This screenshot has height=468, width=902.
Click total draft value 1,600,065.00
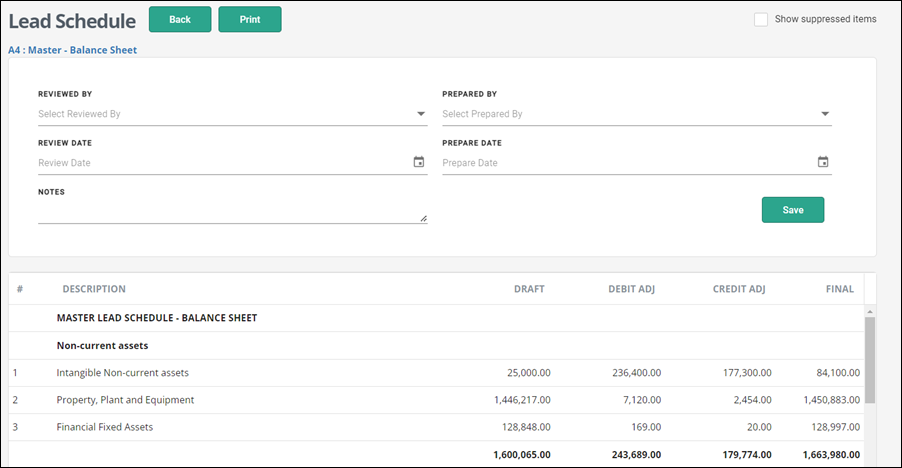[x=522, y=455]
